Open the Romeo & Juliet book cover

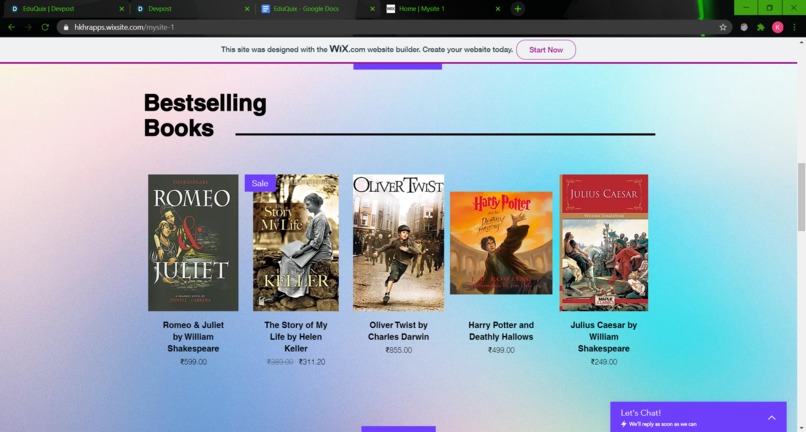pyautogui.click(x=193, y=243)
